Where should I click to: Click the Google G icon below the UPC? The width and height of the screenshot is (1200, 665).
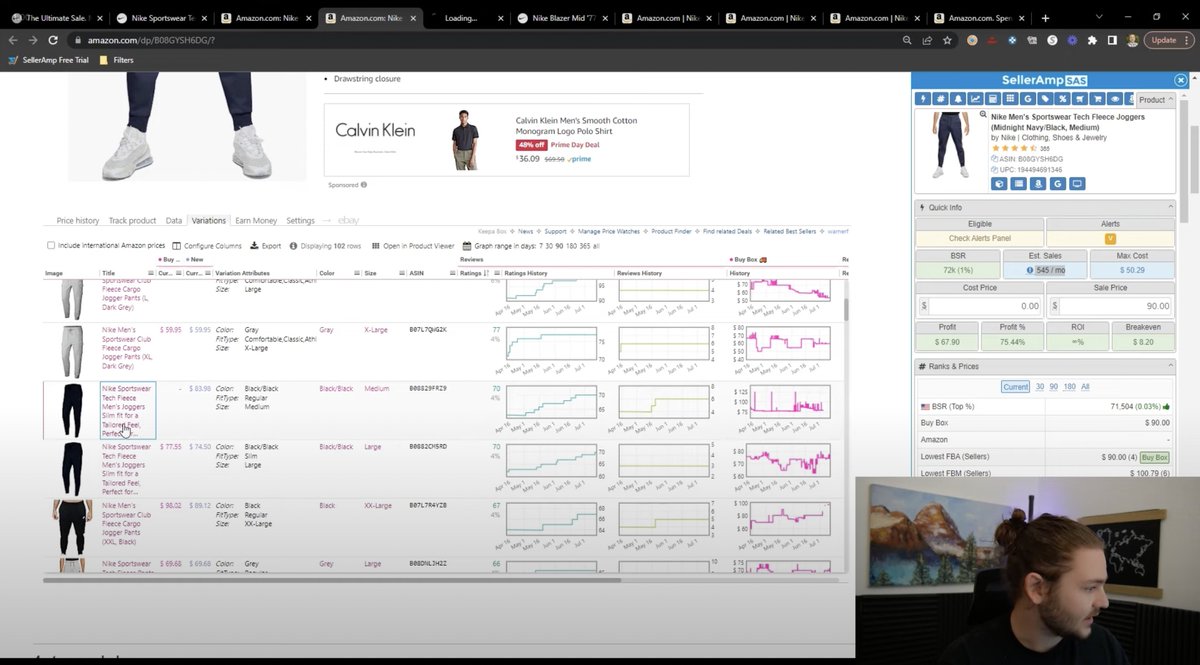point(1058,184)
